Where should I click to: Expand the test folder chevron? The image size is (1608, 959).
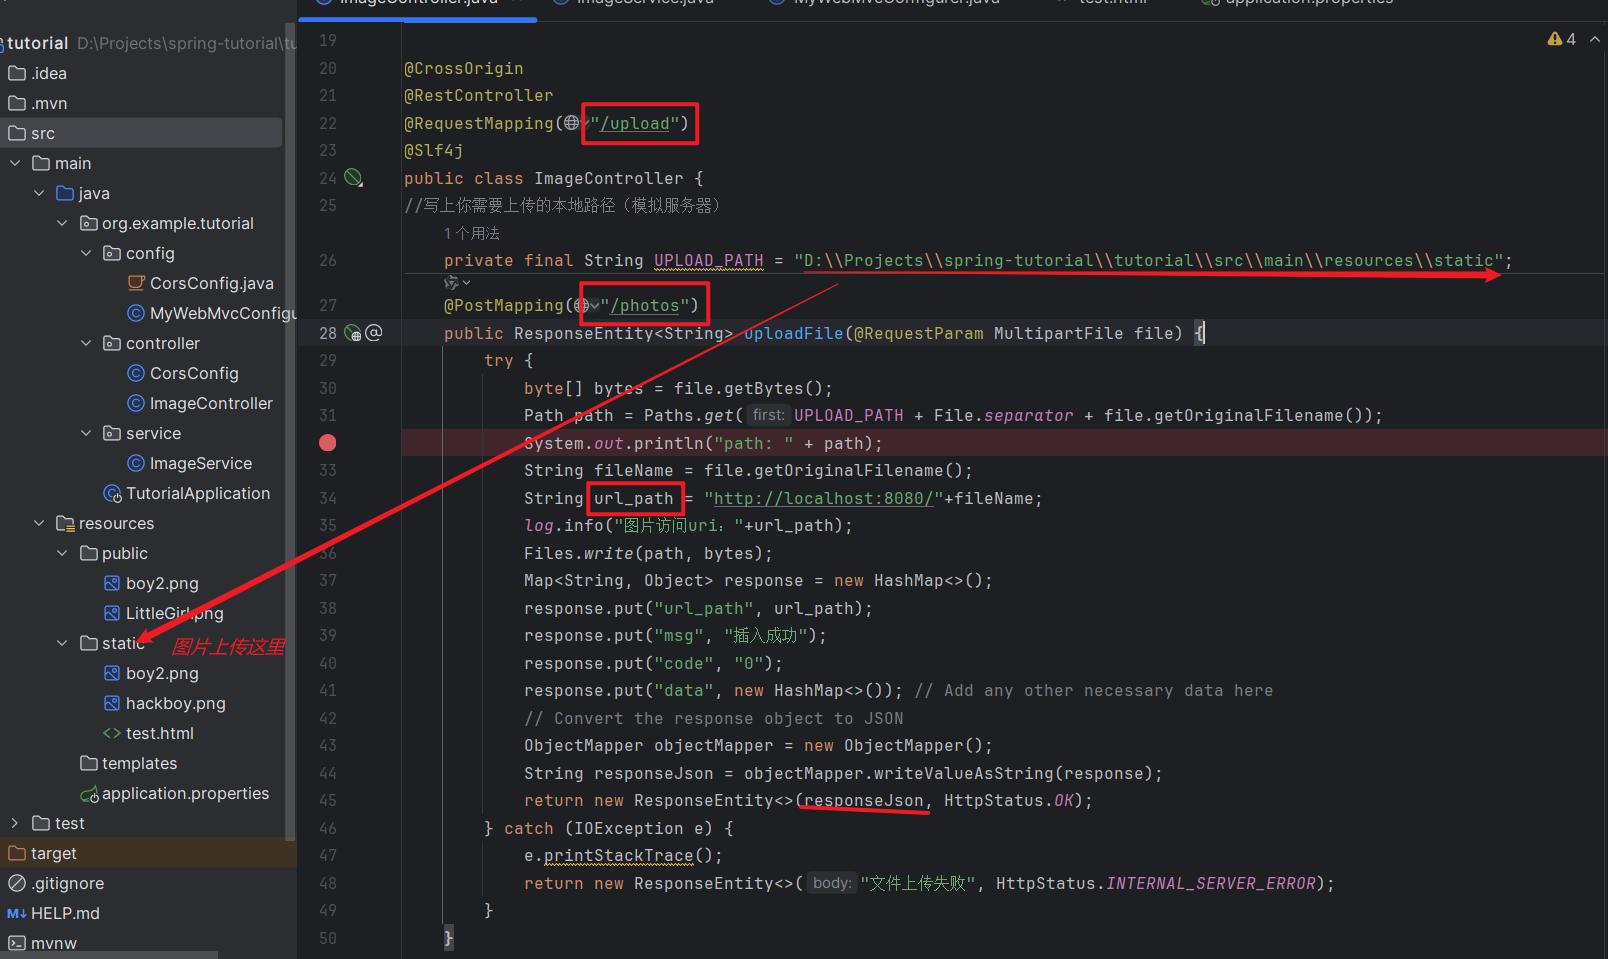pos(15,823)
